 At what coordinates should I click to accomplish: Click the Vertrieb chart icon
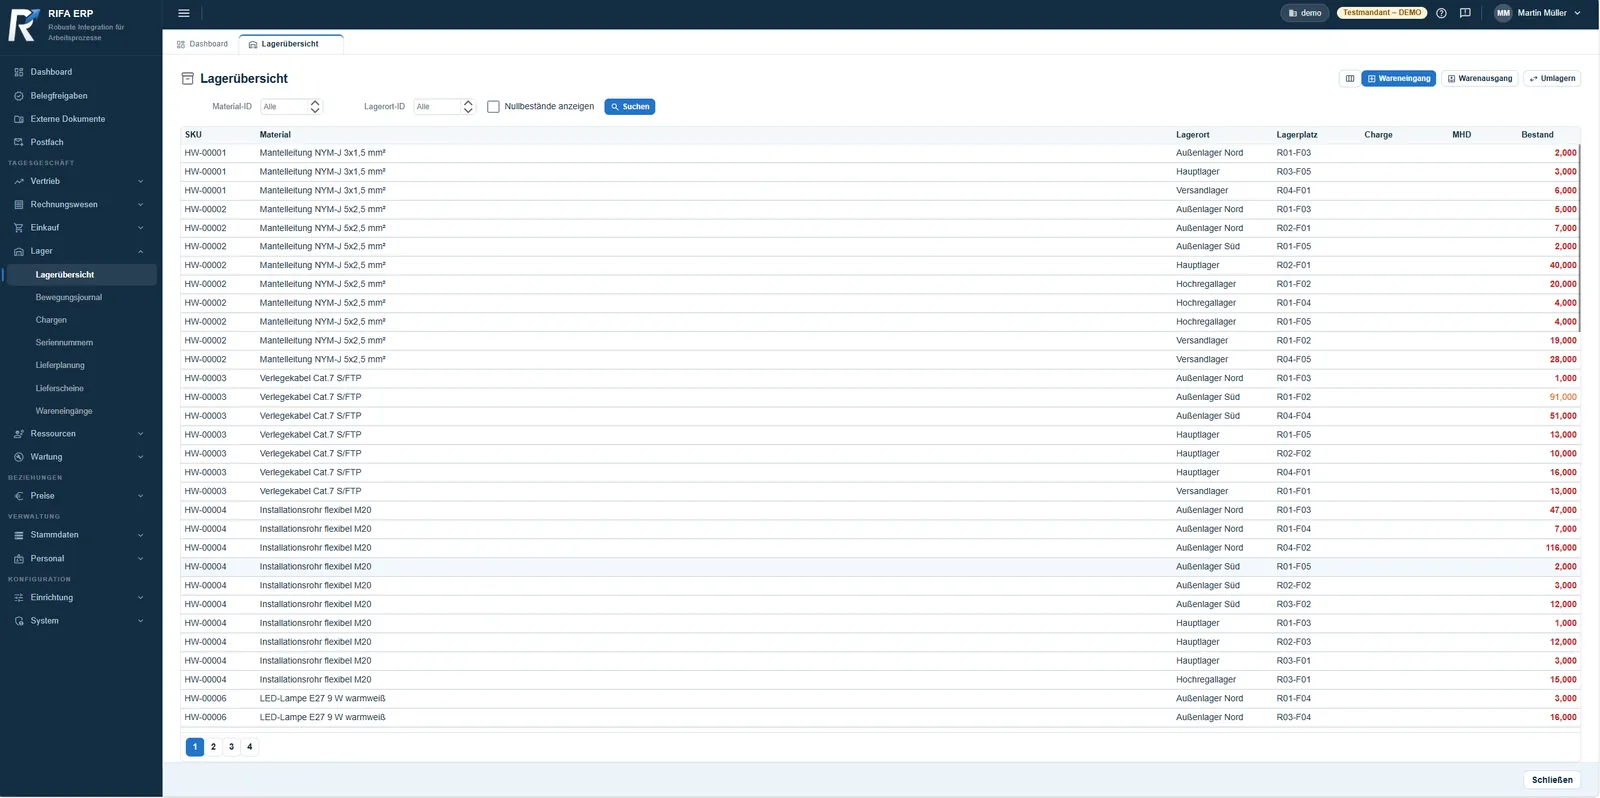[18, 181]
